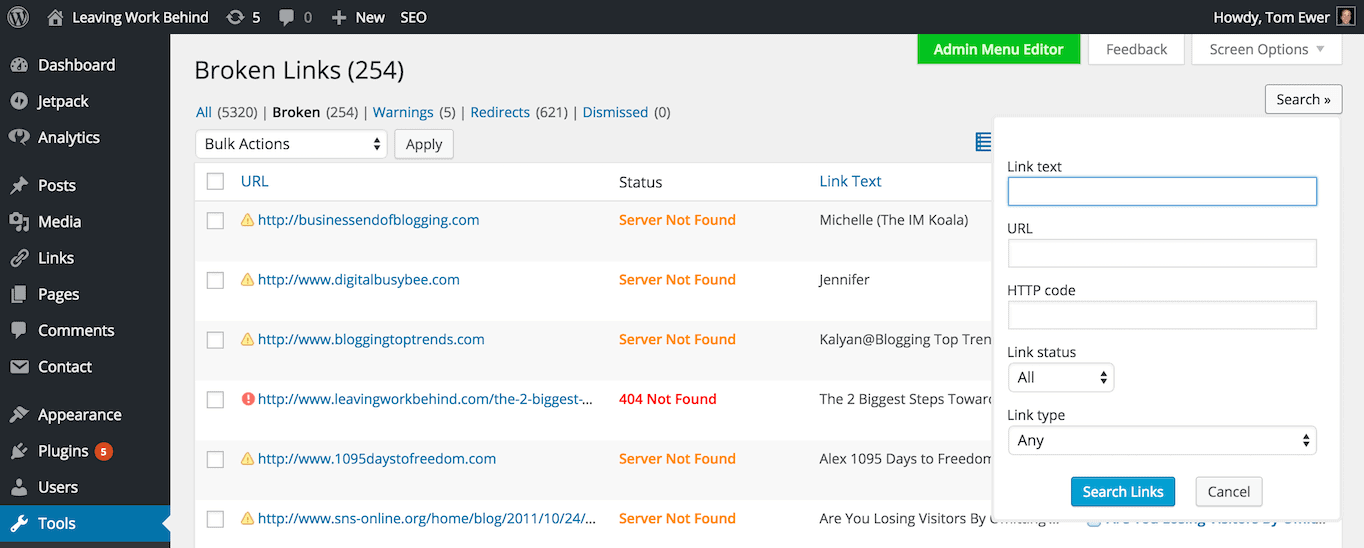This screenshot has height=548, width=1364.
Task: Click the Contact envelope icon
Action: pos(19,367)
